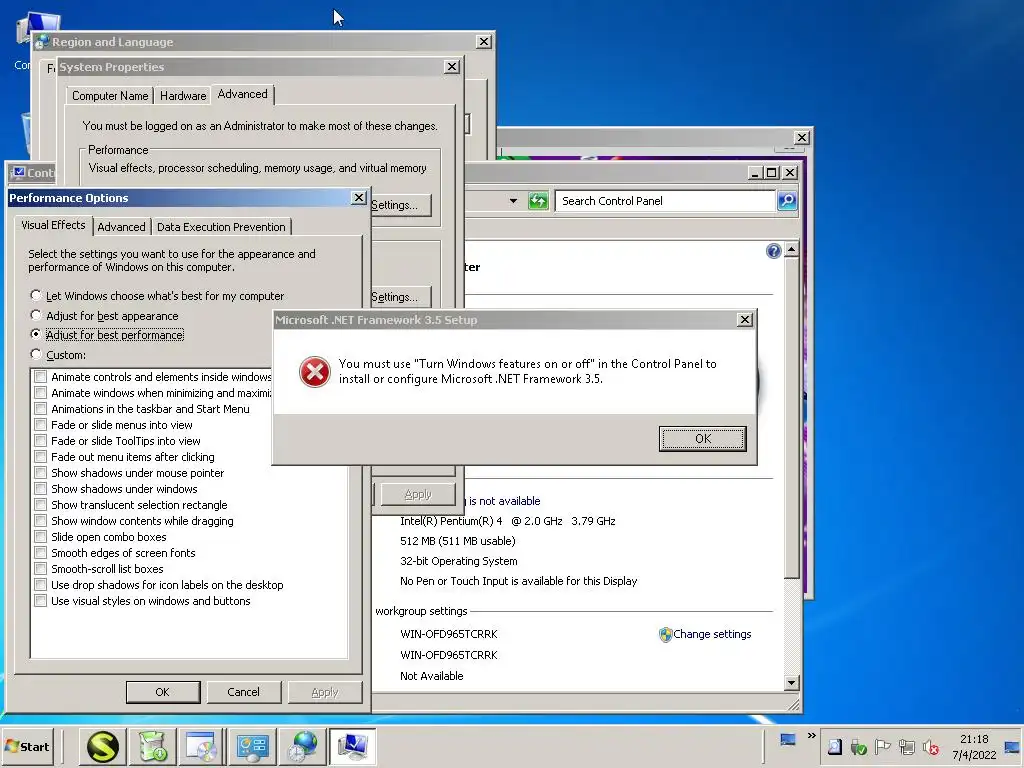Click the scroll down arrow in Control Panel
1024x768 pixels.
click(x=792, y=683)
